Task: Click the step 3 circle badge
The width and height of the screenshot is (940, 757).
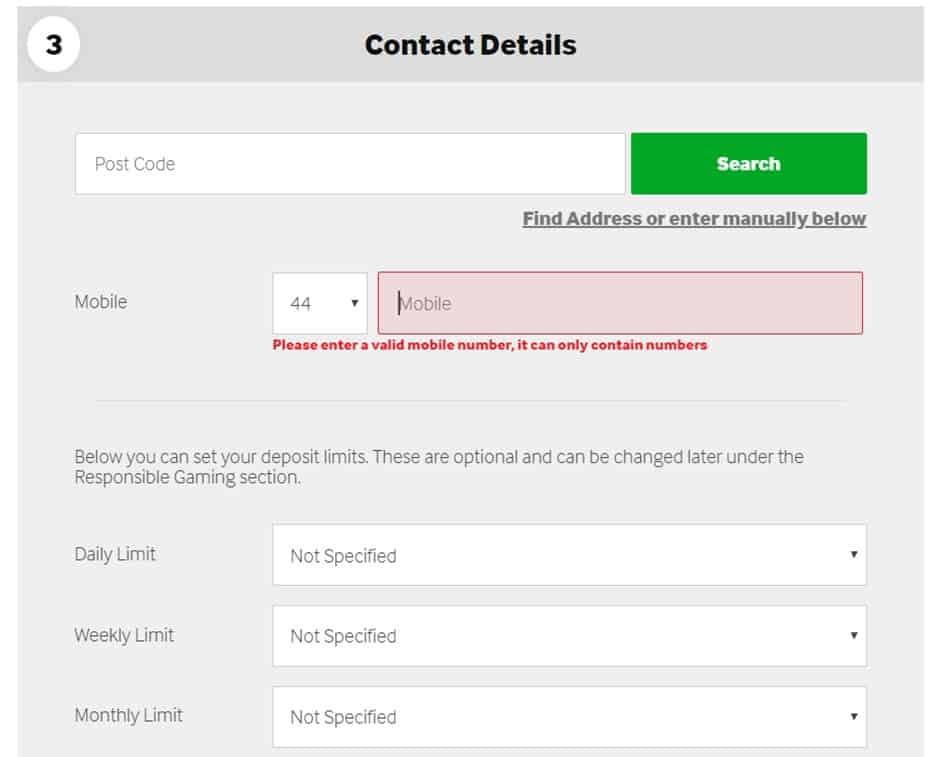Action: pyautogui.click(x=53, y=44)
